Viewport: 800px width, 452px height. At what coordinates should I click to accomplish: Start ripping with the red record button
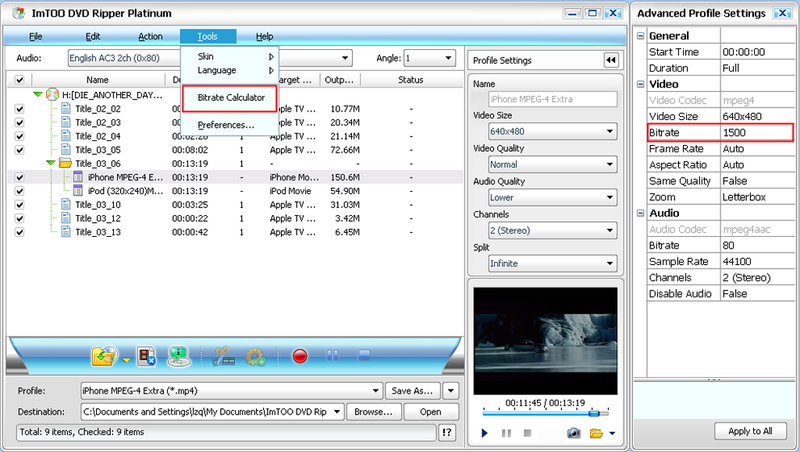click(300, 356)
